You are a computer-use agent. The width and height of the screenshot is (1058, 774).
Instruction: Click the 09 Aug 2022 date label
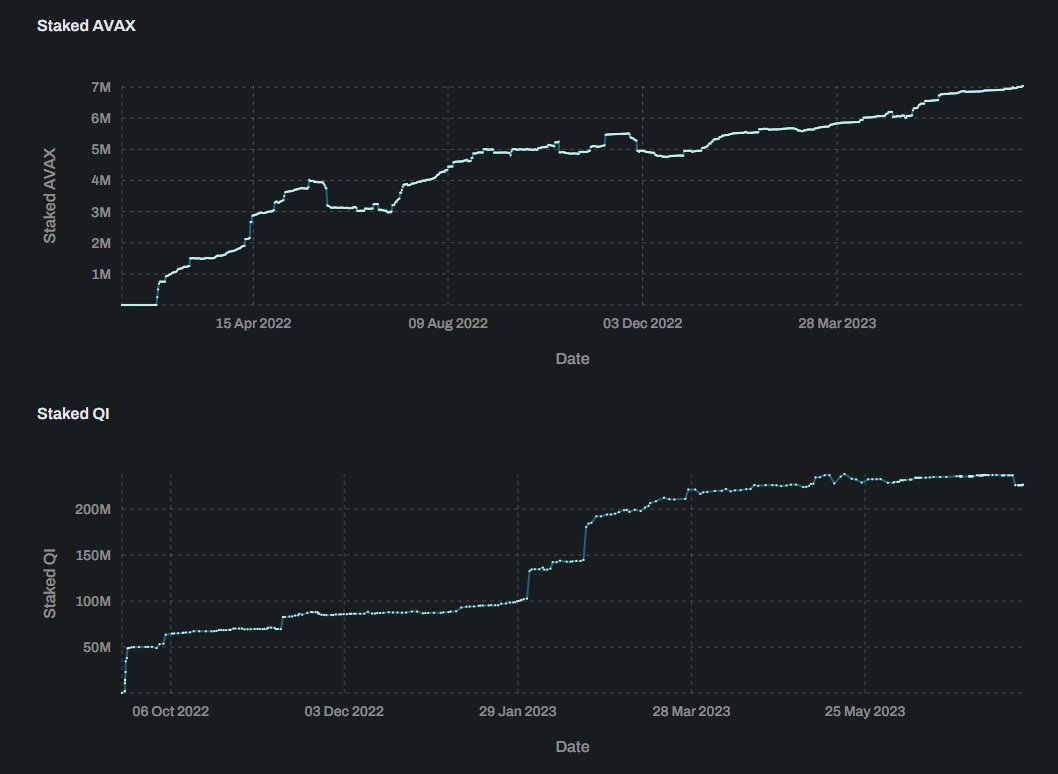click(x=448, y=323)
